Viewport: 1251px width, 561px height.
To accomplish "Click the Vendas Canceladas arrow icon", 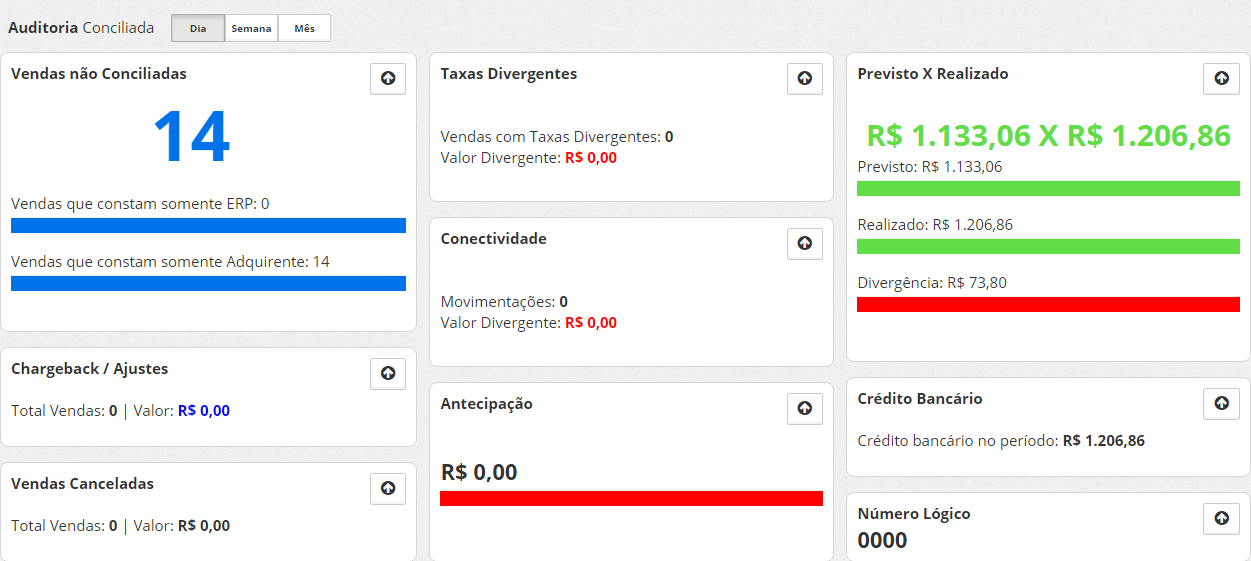I will point(388,488).
